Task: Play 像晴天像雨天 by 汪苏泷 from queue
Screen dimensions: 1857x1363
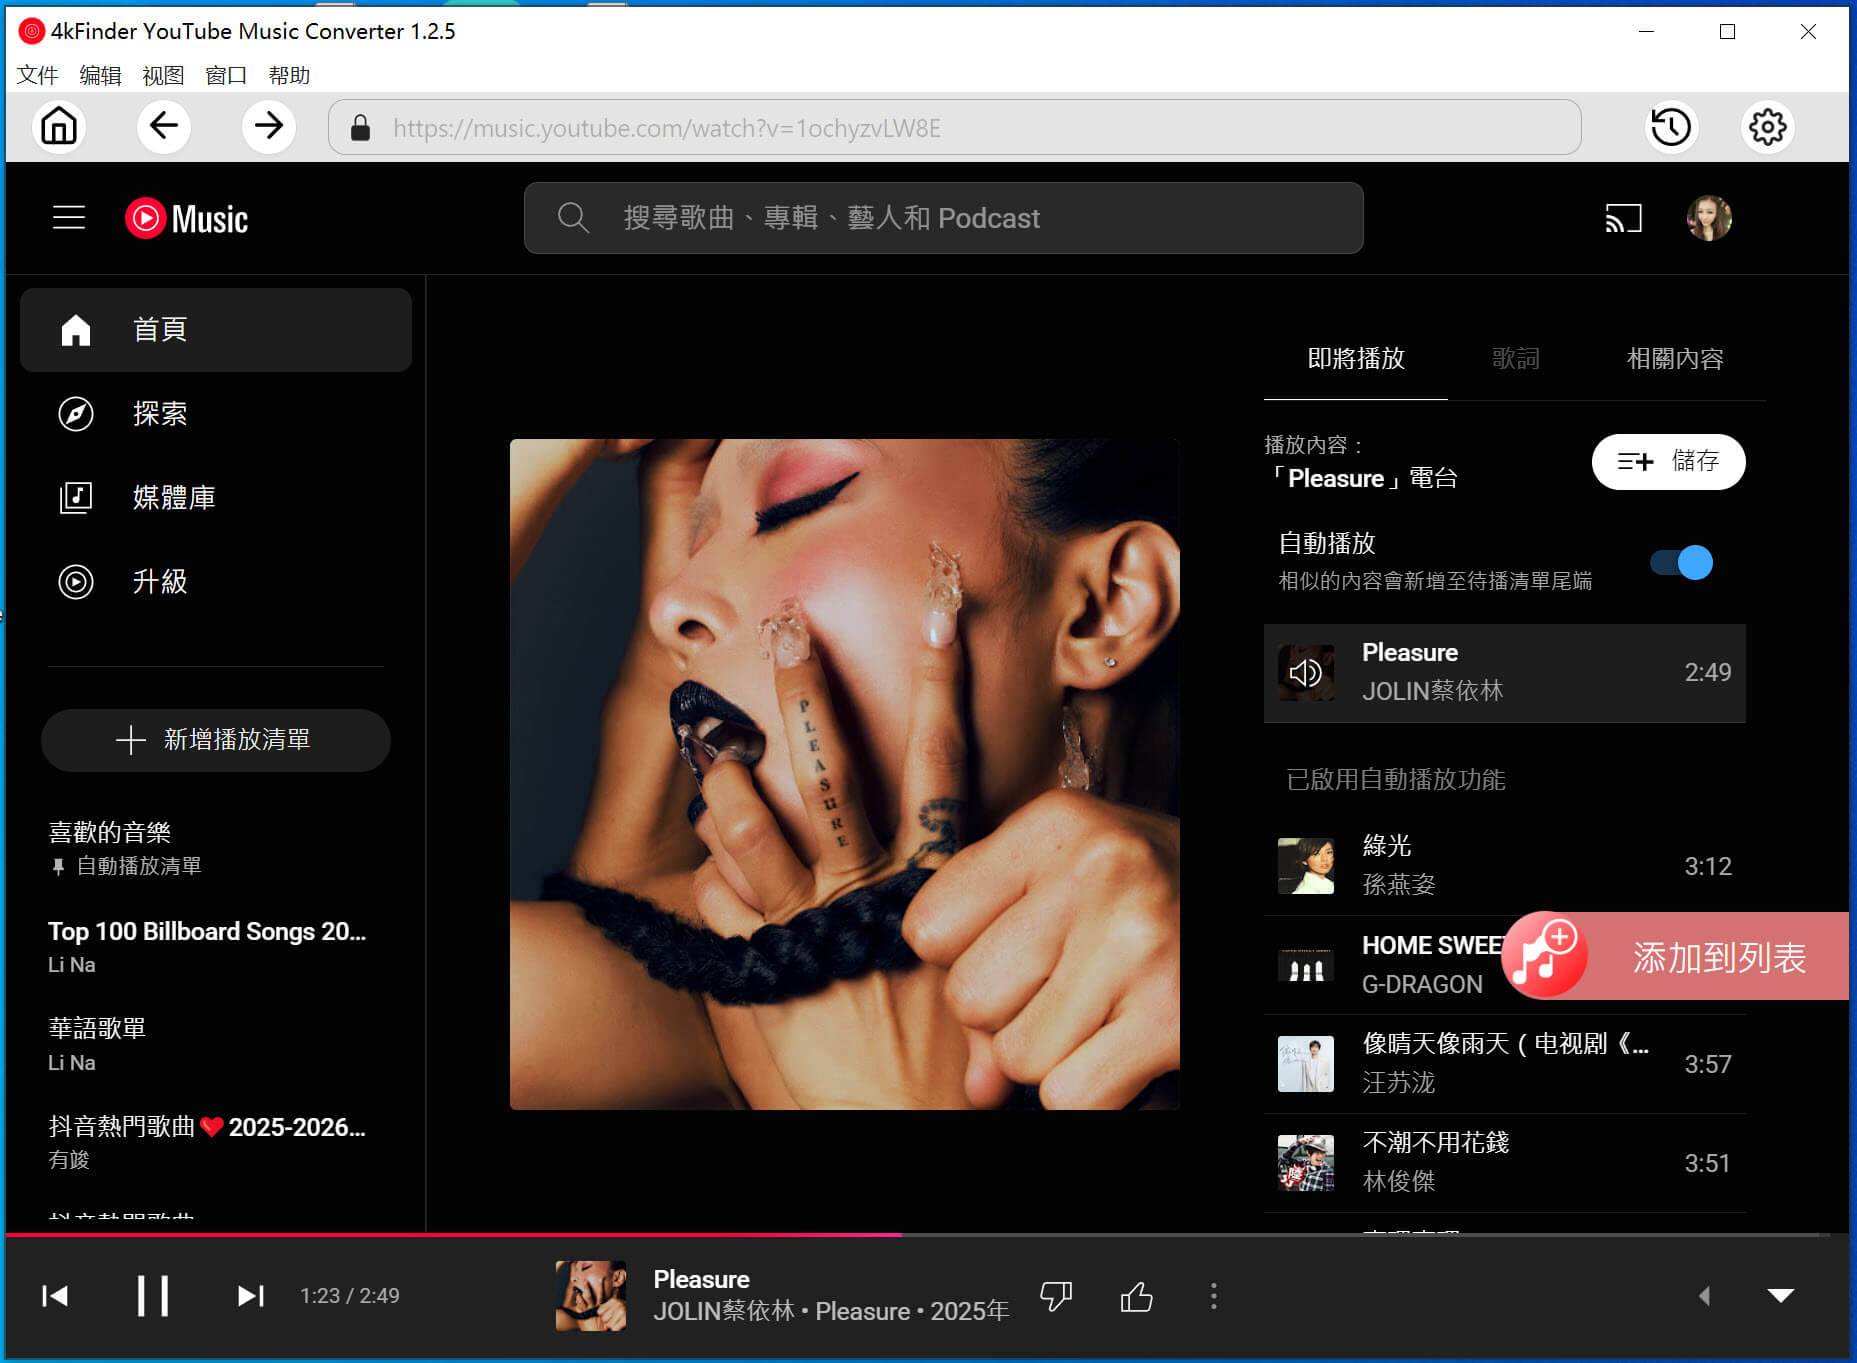Action: click(x=1505, y=1064)
